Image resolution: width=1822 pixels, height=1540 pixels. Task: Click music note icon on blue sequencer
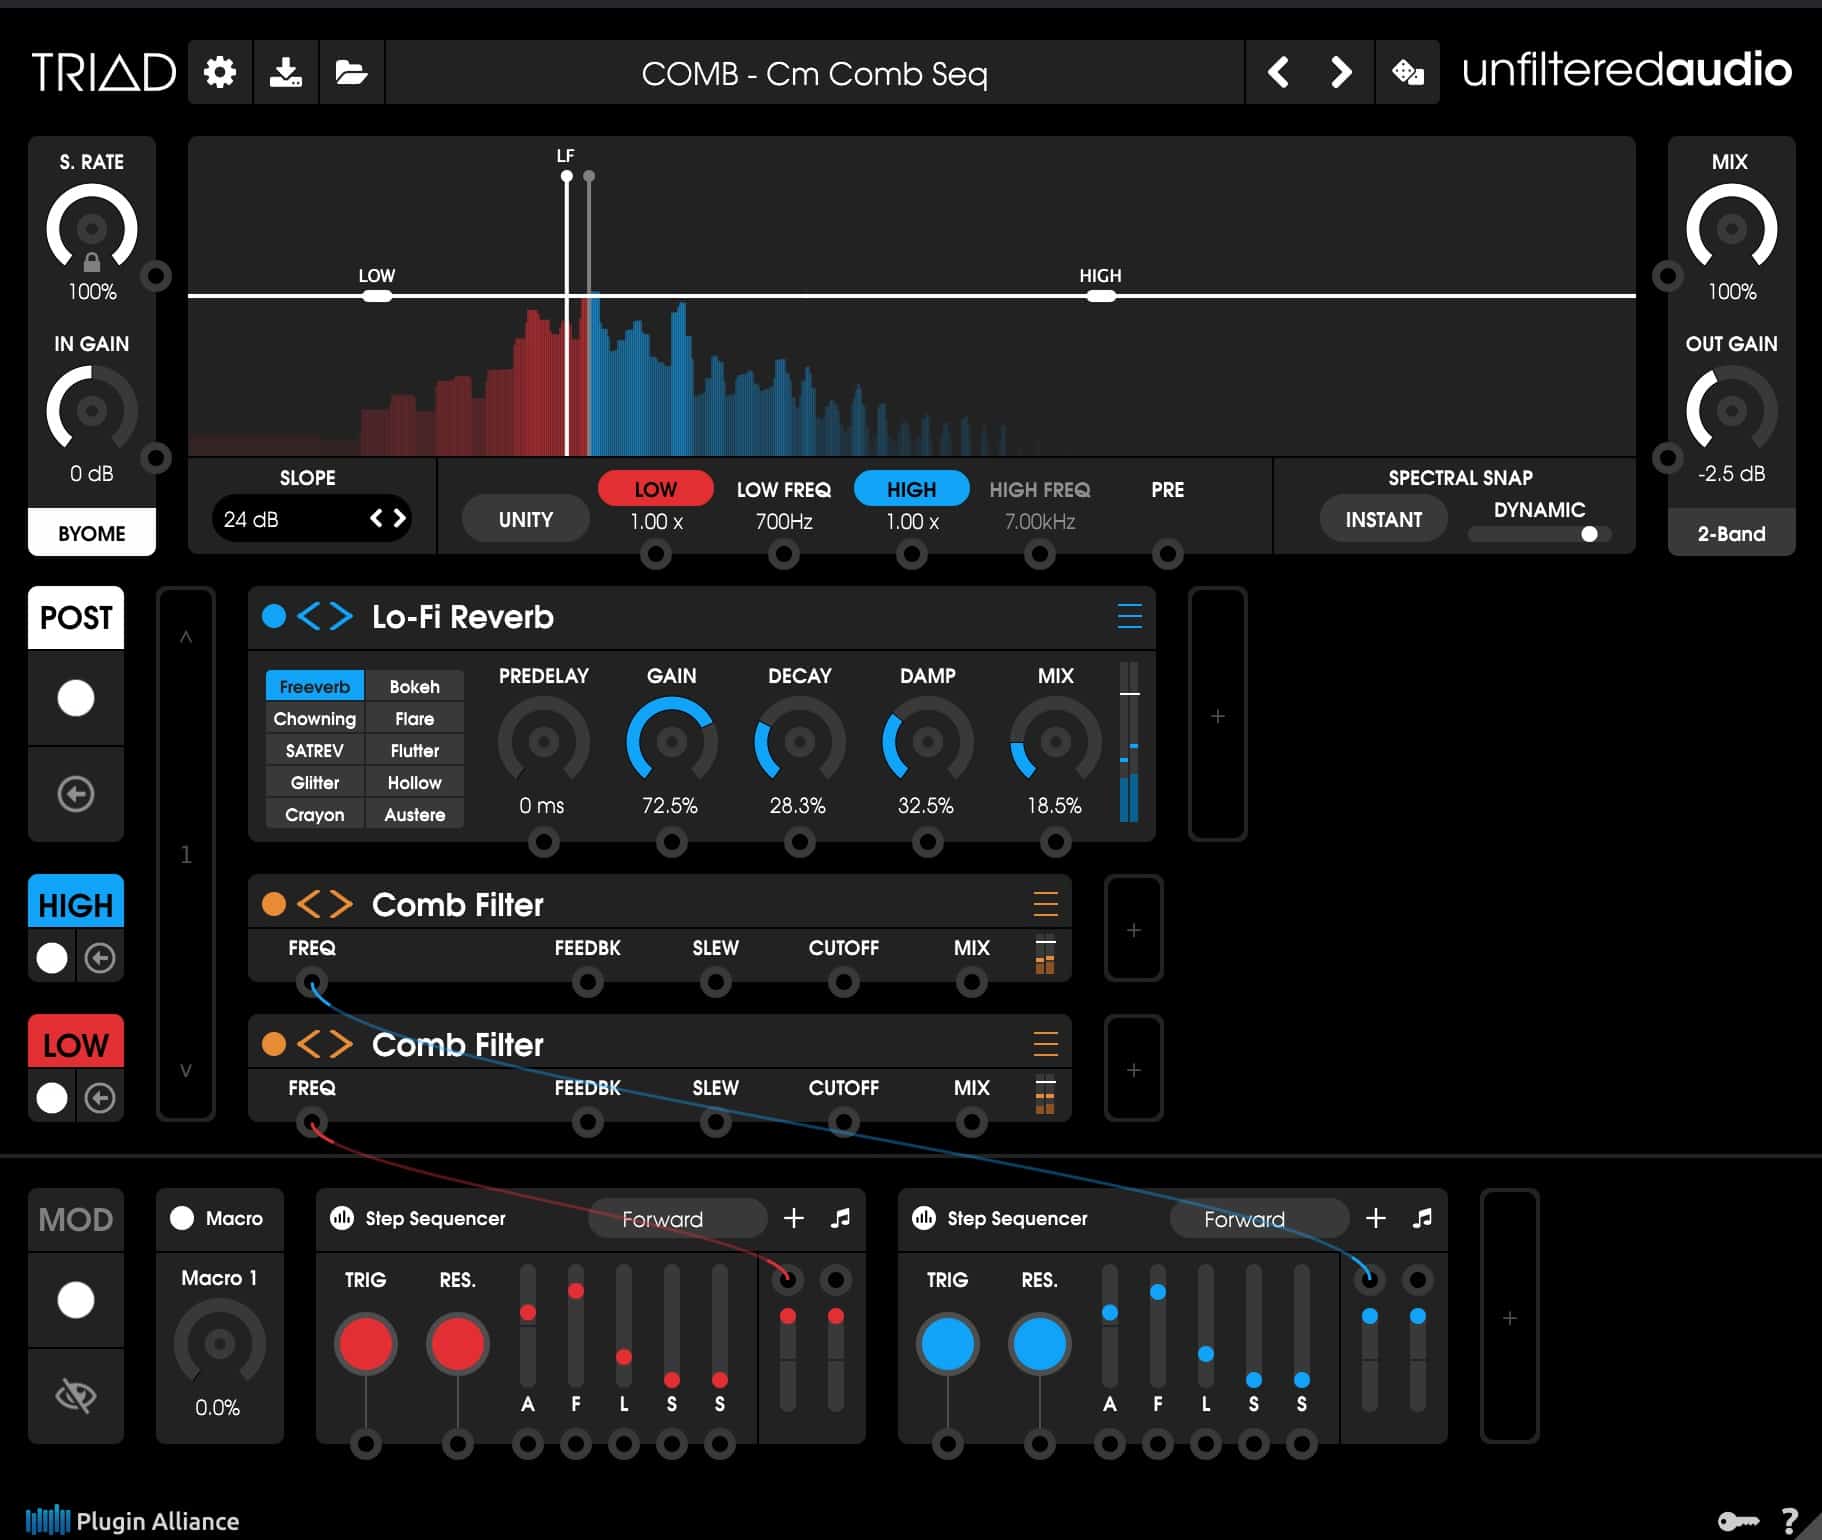(x=1423, y=1218)
